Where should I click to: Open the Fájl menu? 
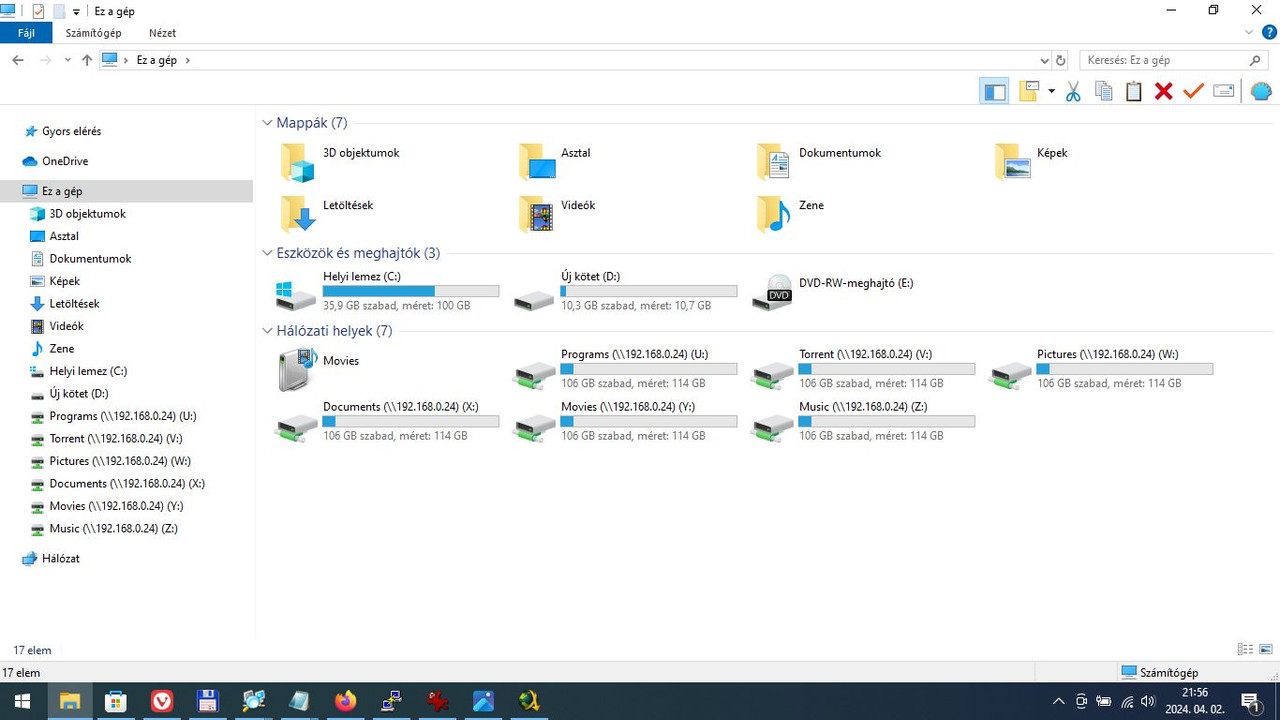(26, 33)
